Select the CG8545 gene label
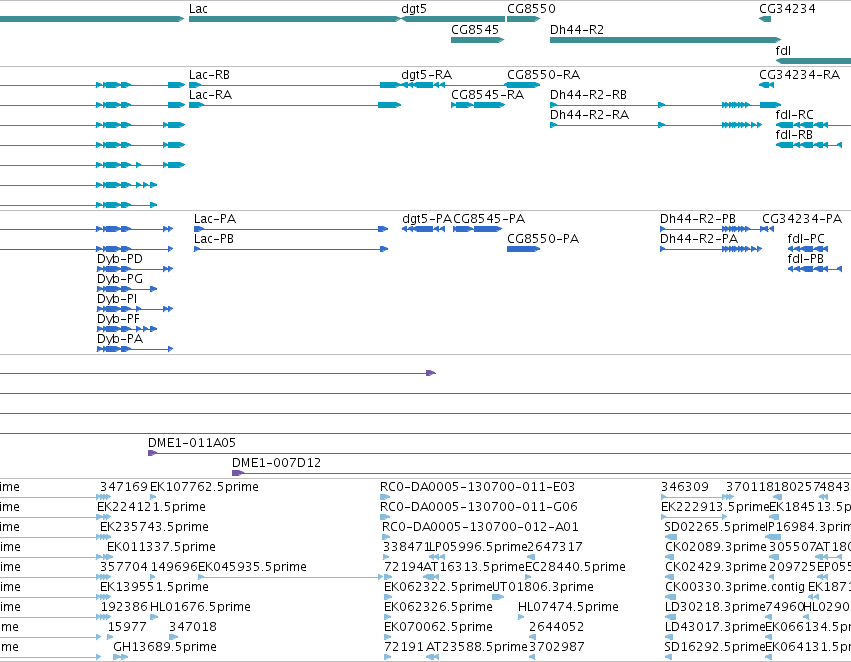Viewport: 851px width, 662px height. click(475, 30)
